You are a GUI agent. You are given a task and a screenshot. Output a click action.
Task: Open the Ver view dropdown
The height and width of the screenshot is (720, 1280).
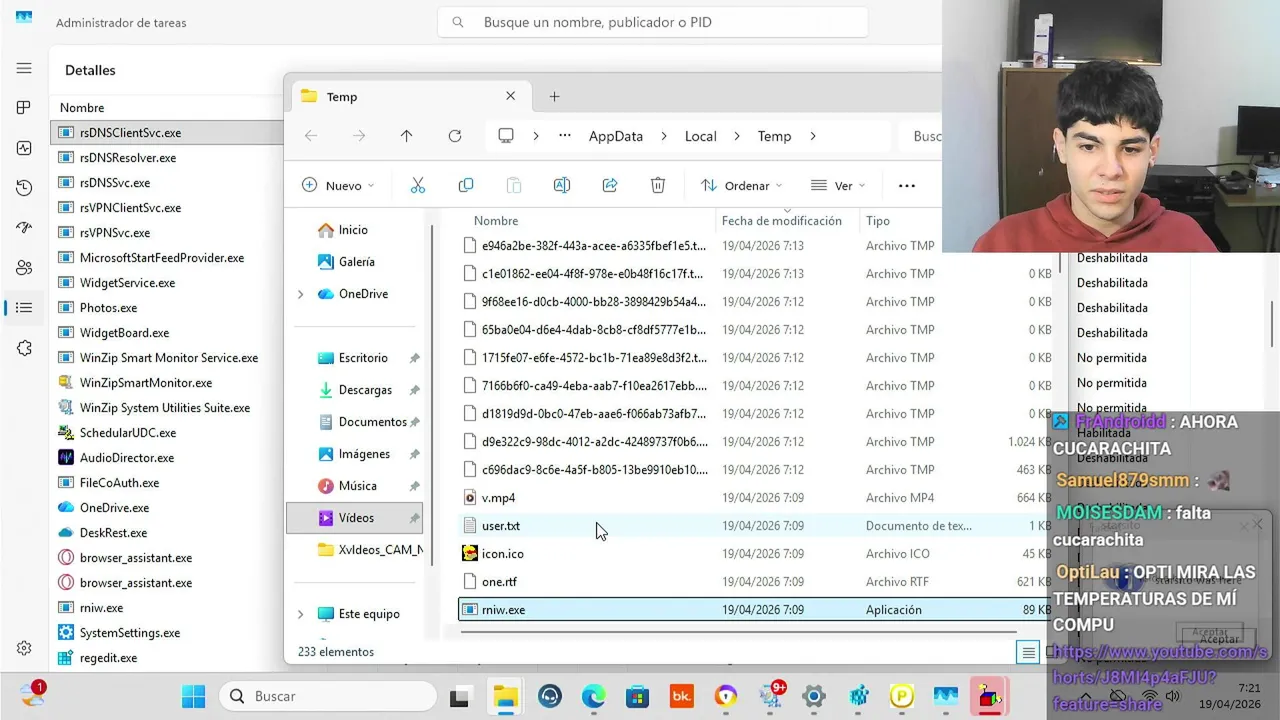[838, 185]
